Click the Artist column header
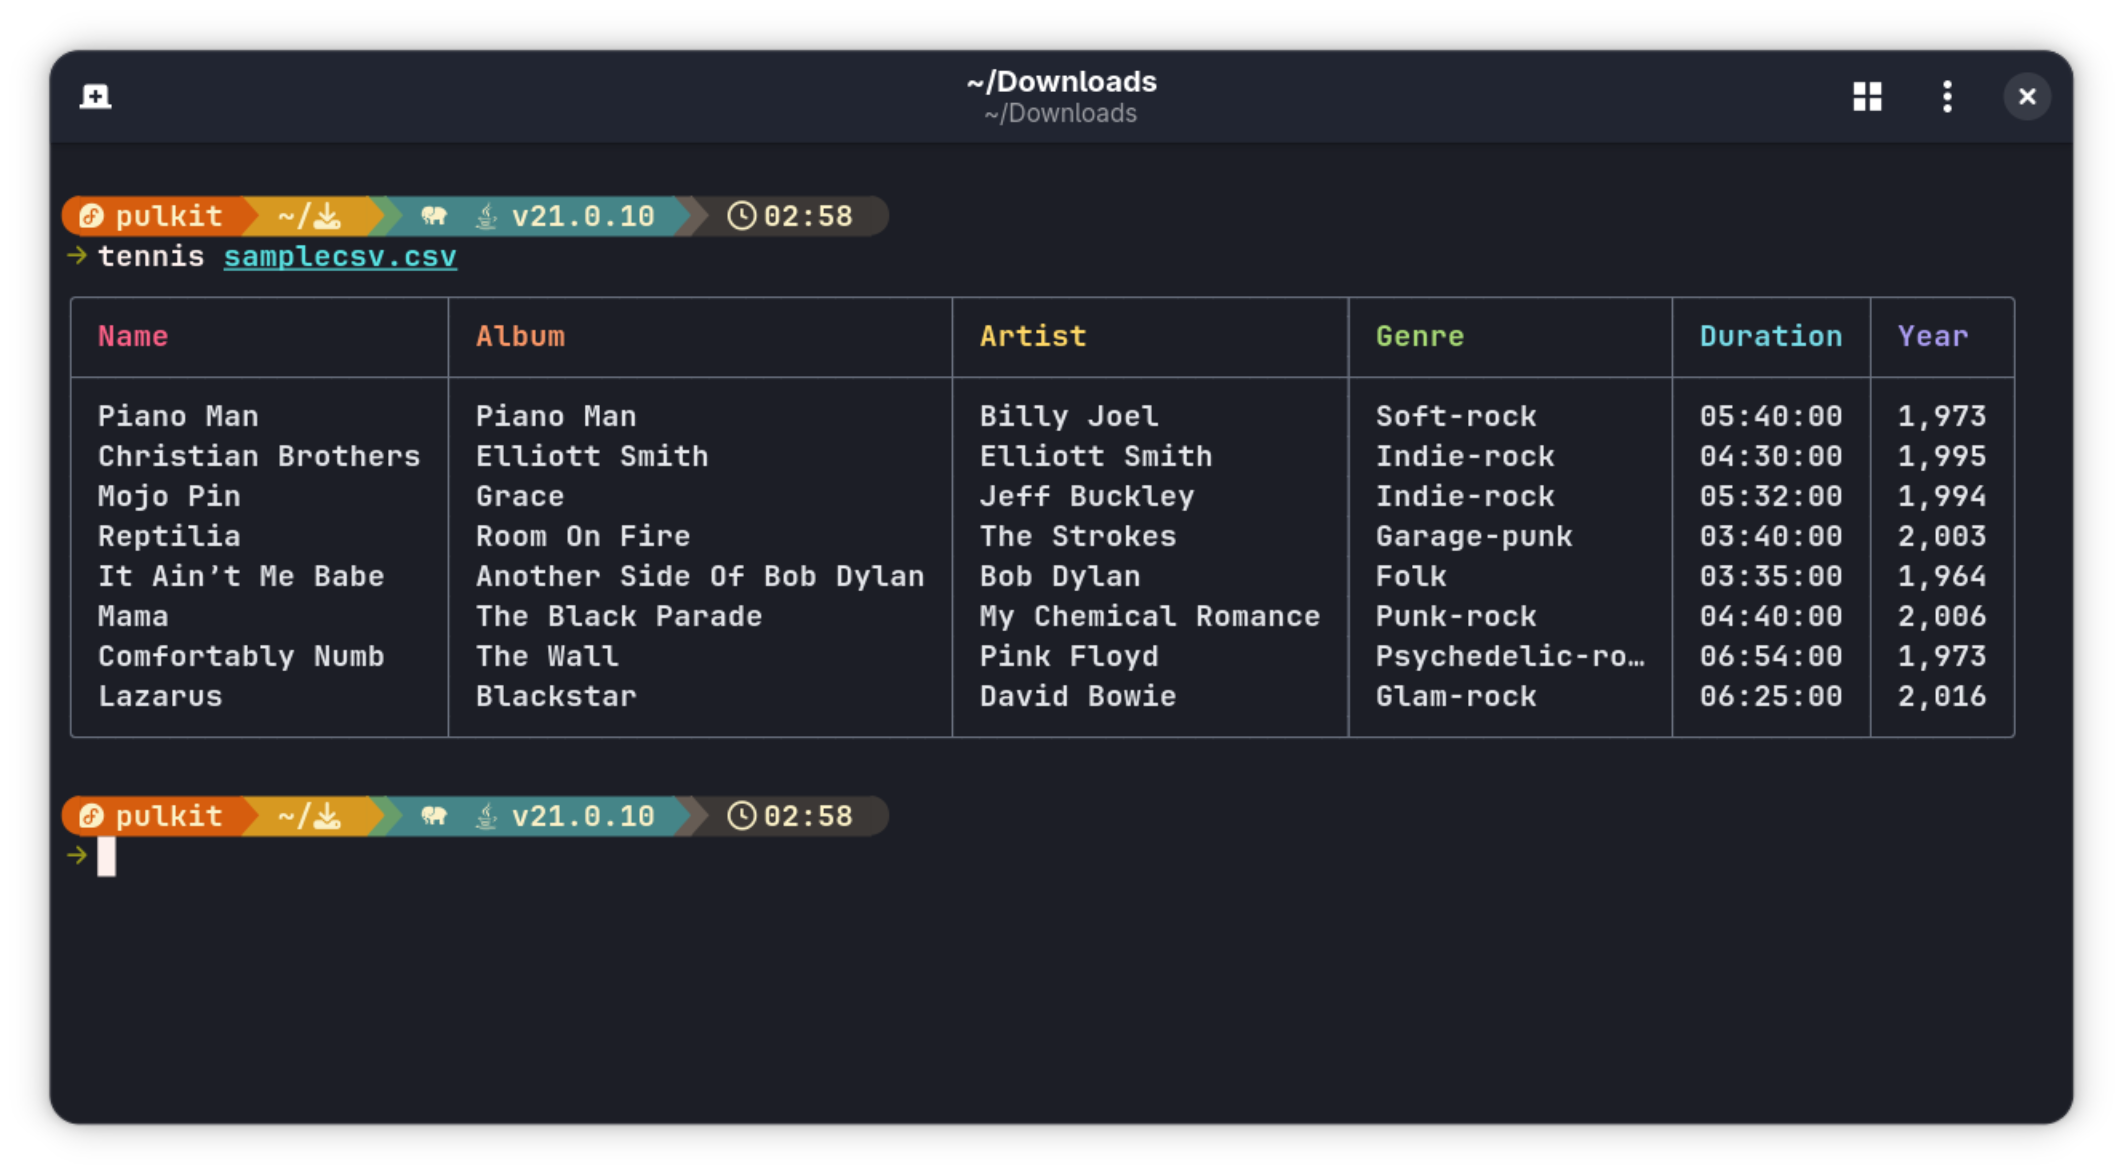The height and width of the screenshot is (1174, 2124). tap(1033, 336)
